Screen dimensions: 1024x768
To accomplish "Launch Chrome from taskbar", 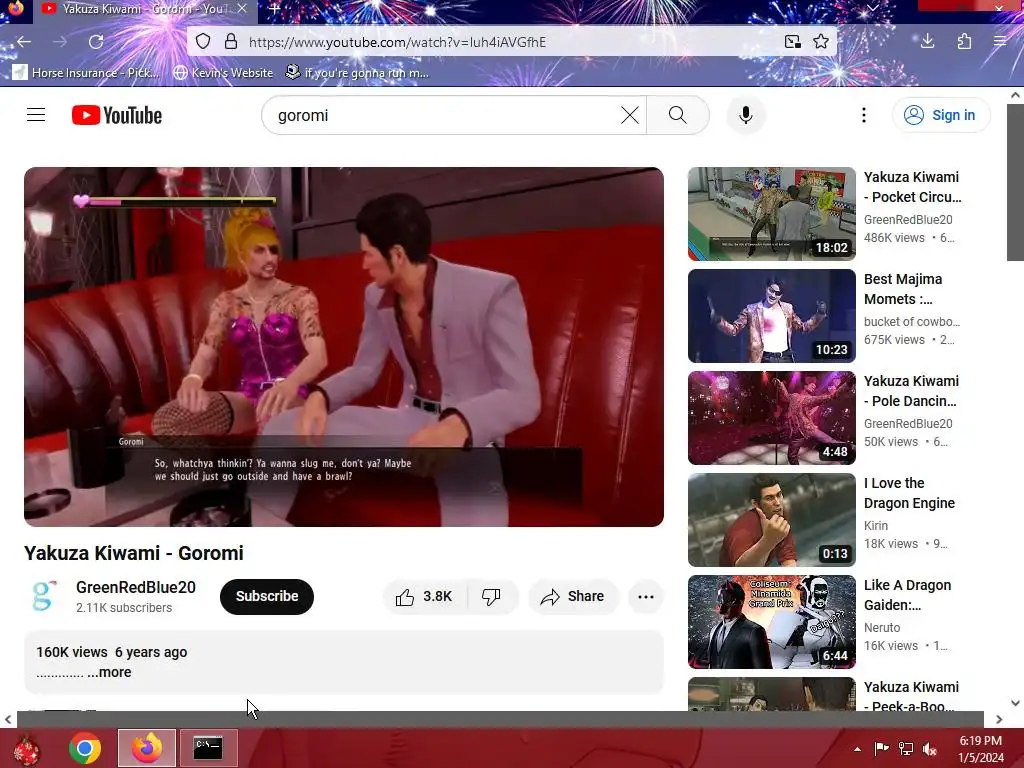I will tap(85, 748).
